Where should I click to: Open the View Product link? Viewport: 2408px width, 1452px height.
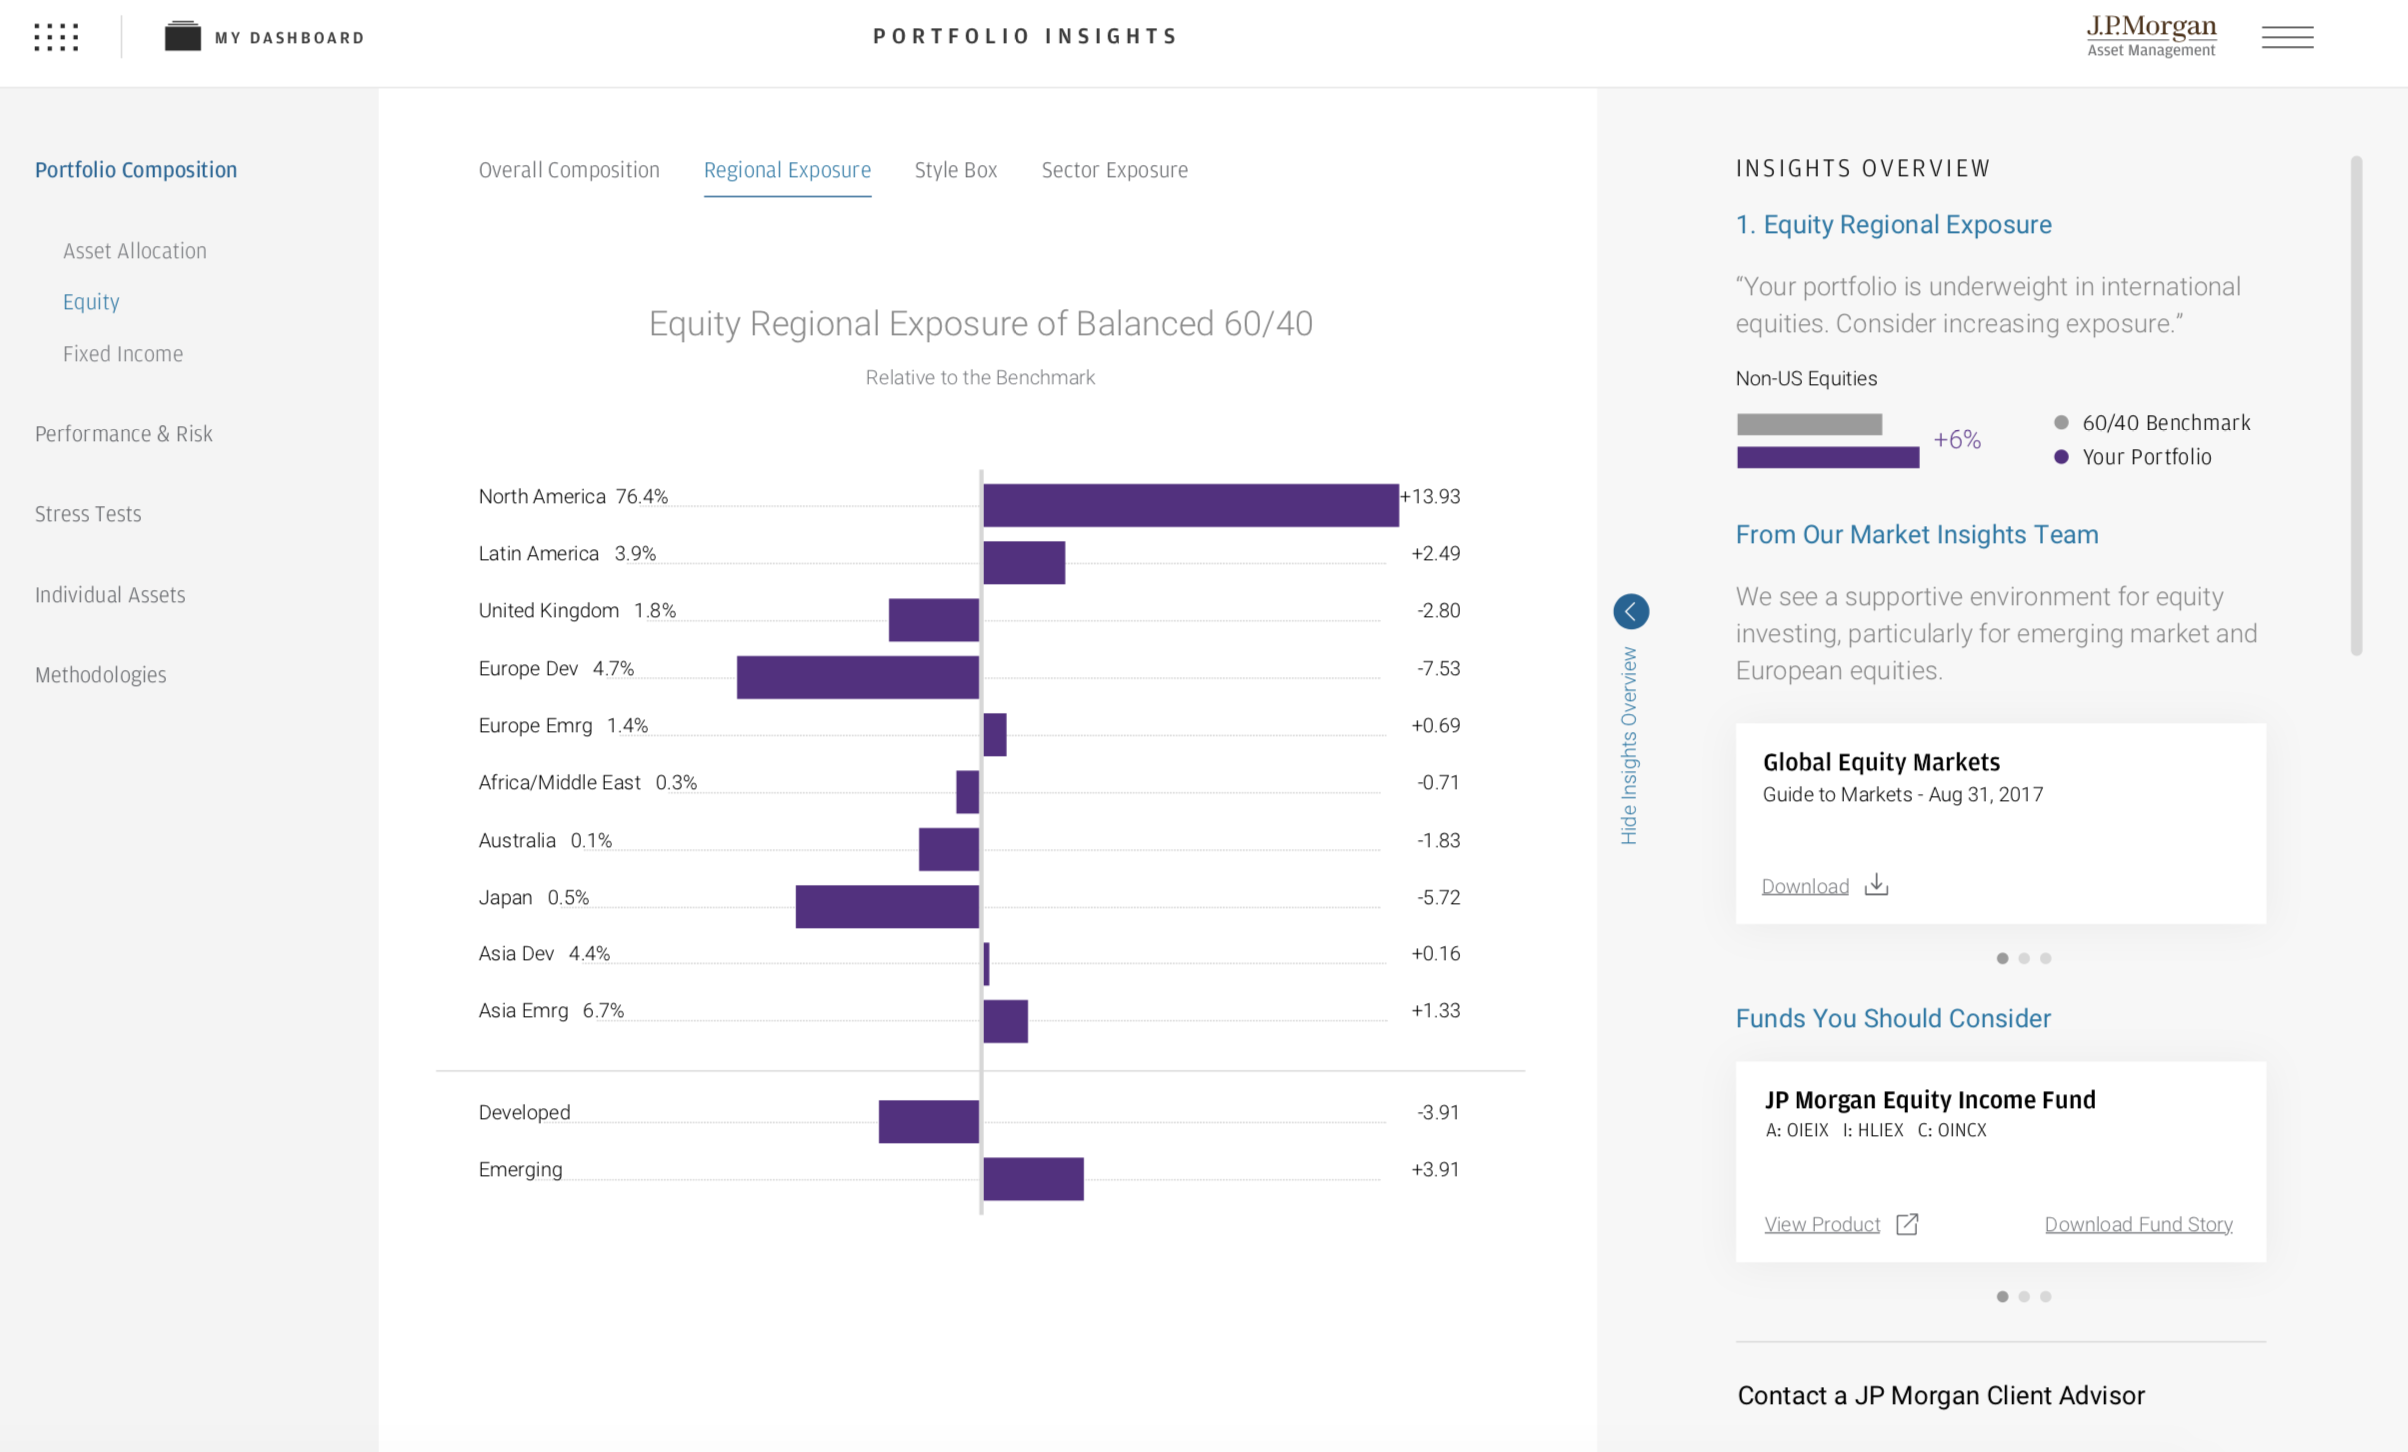coord(1822,1224)
